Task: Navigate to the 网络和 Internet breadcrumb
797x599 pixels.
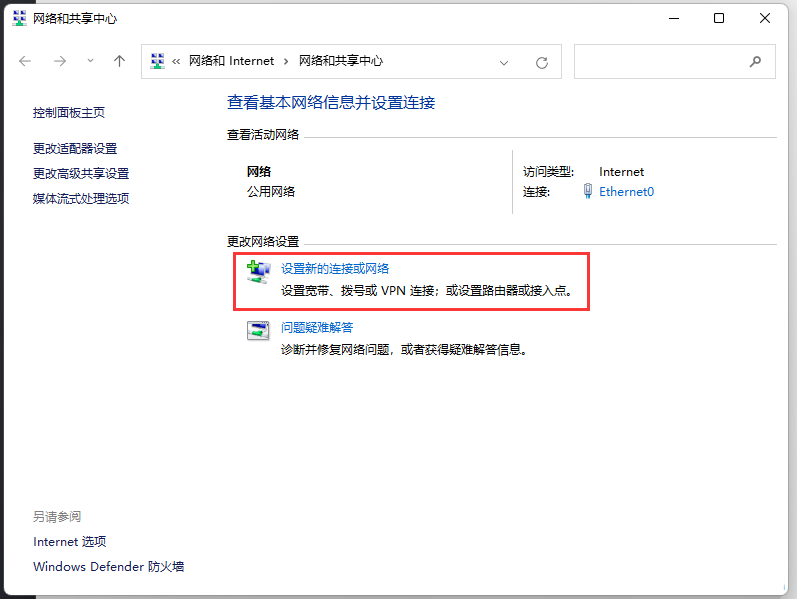Action: pyautogui.click(x=231, y=61)
